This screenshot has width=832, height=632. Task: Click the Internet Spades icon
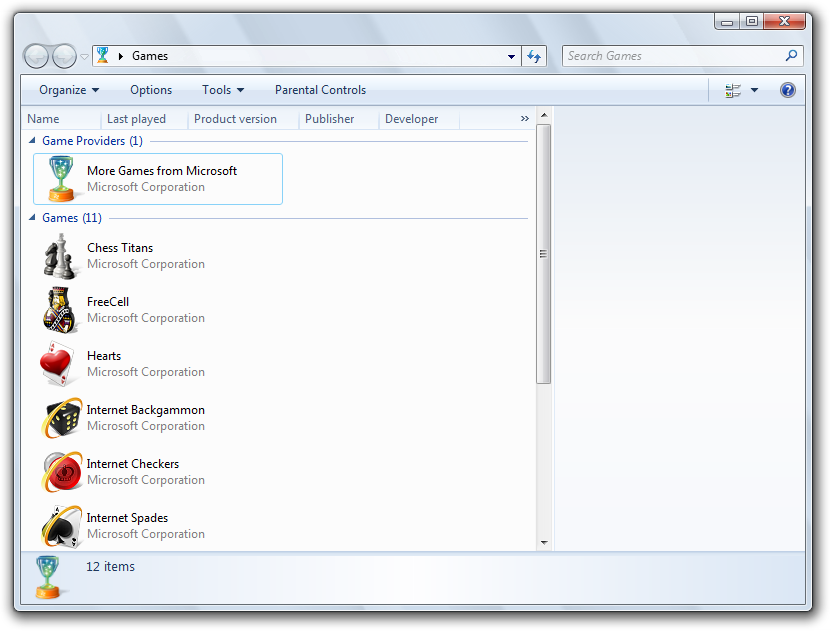[62, 526]
